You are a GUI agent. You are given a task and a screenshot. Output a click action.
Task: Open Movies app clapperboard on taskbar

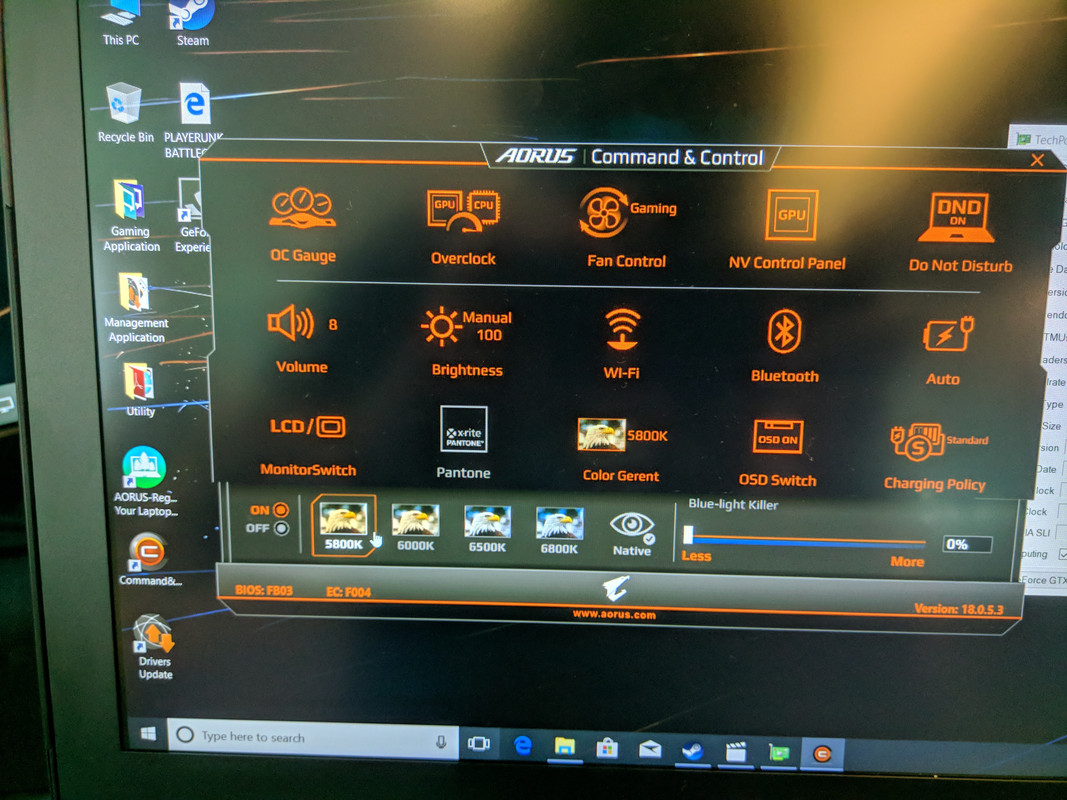point(736,752)
